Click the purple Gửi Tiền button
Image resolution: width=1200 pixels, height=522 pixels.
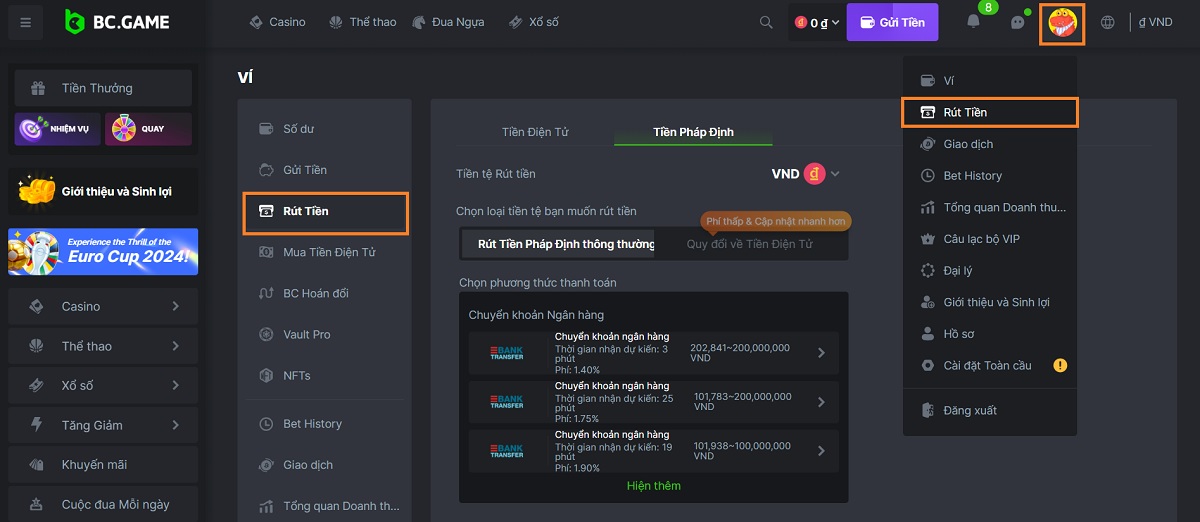[893, 22]
